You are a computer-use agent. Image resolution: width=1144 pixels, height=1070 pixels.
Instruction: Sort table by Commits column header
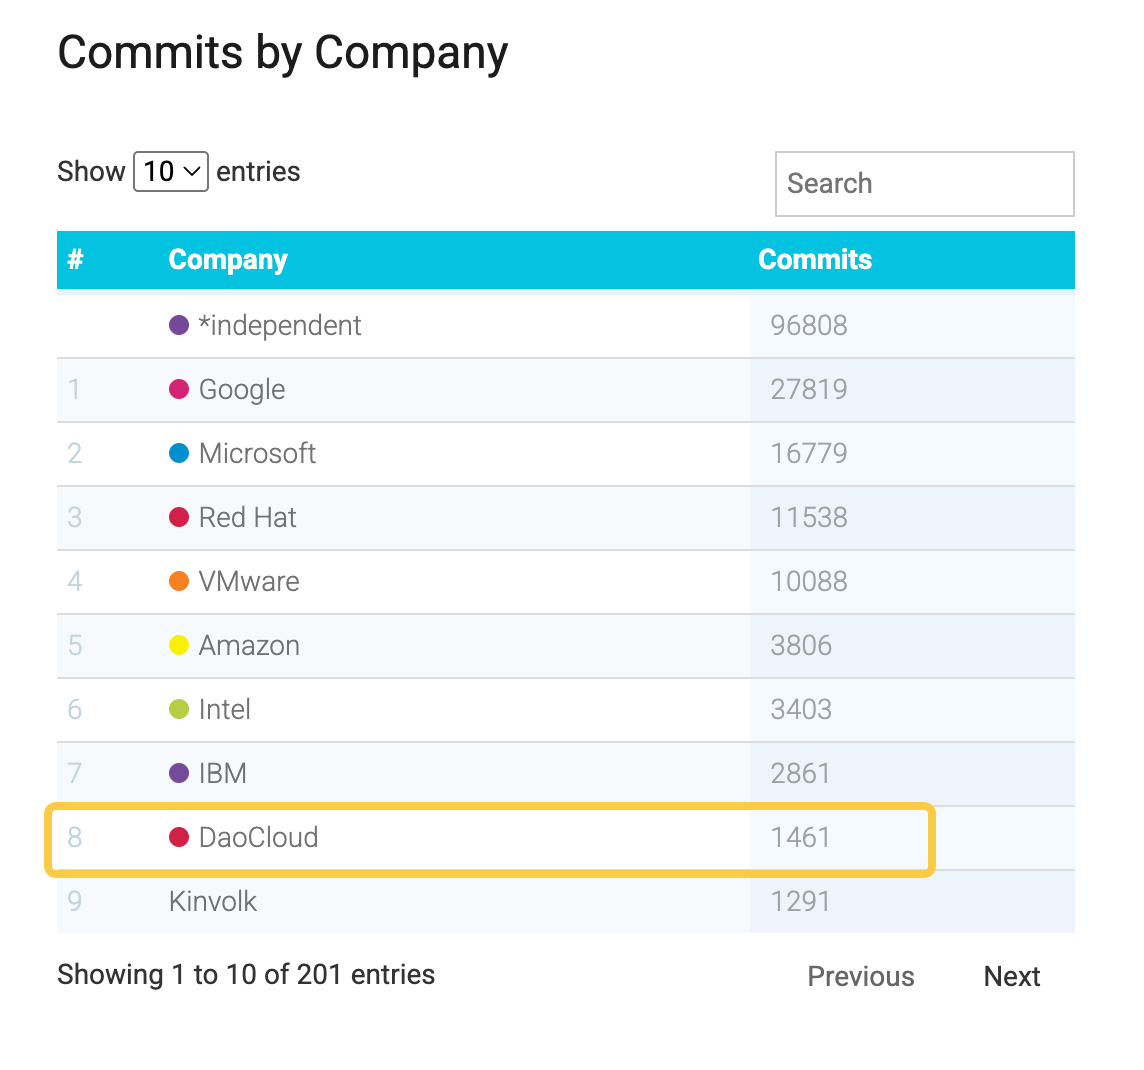point(815,260)
